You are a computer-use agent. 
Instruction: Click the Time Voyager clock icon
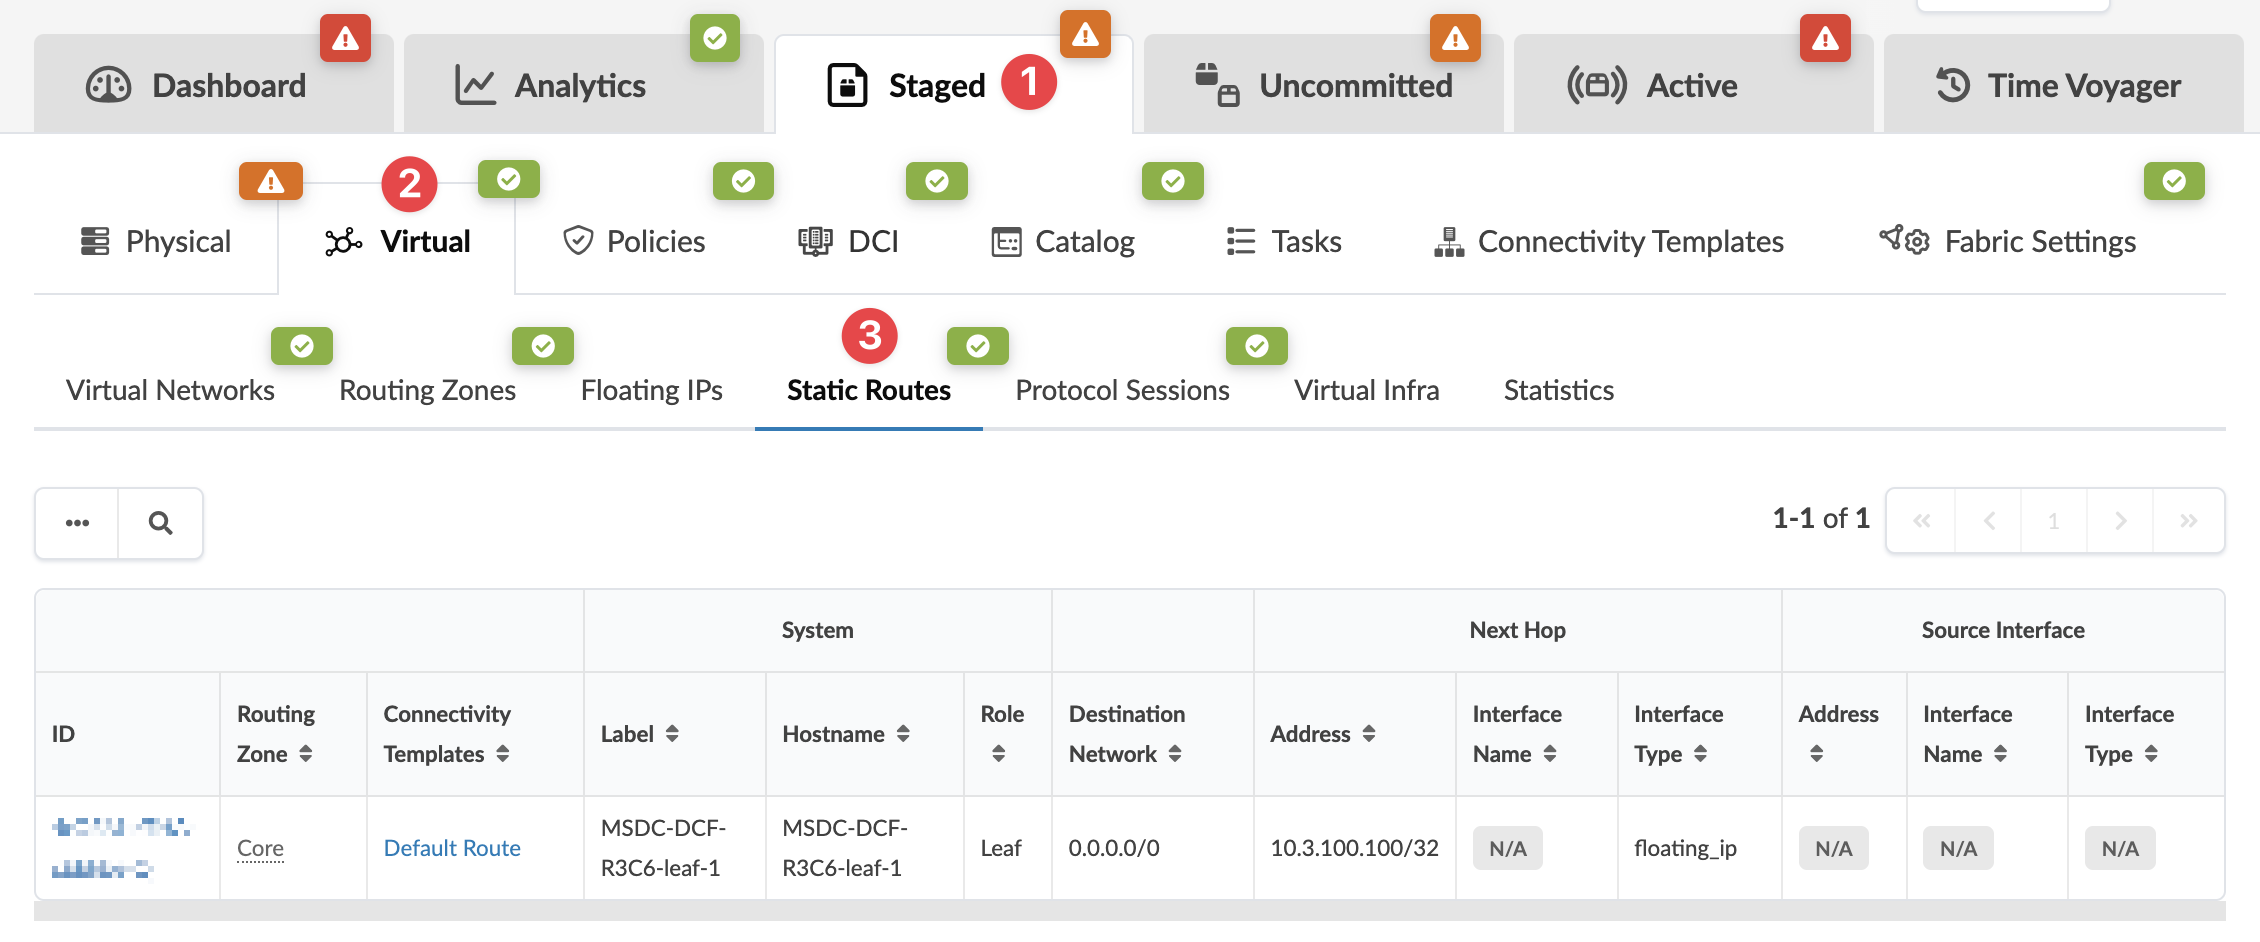[x=1952, y=86]
